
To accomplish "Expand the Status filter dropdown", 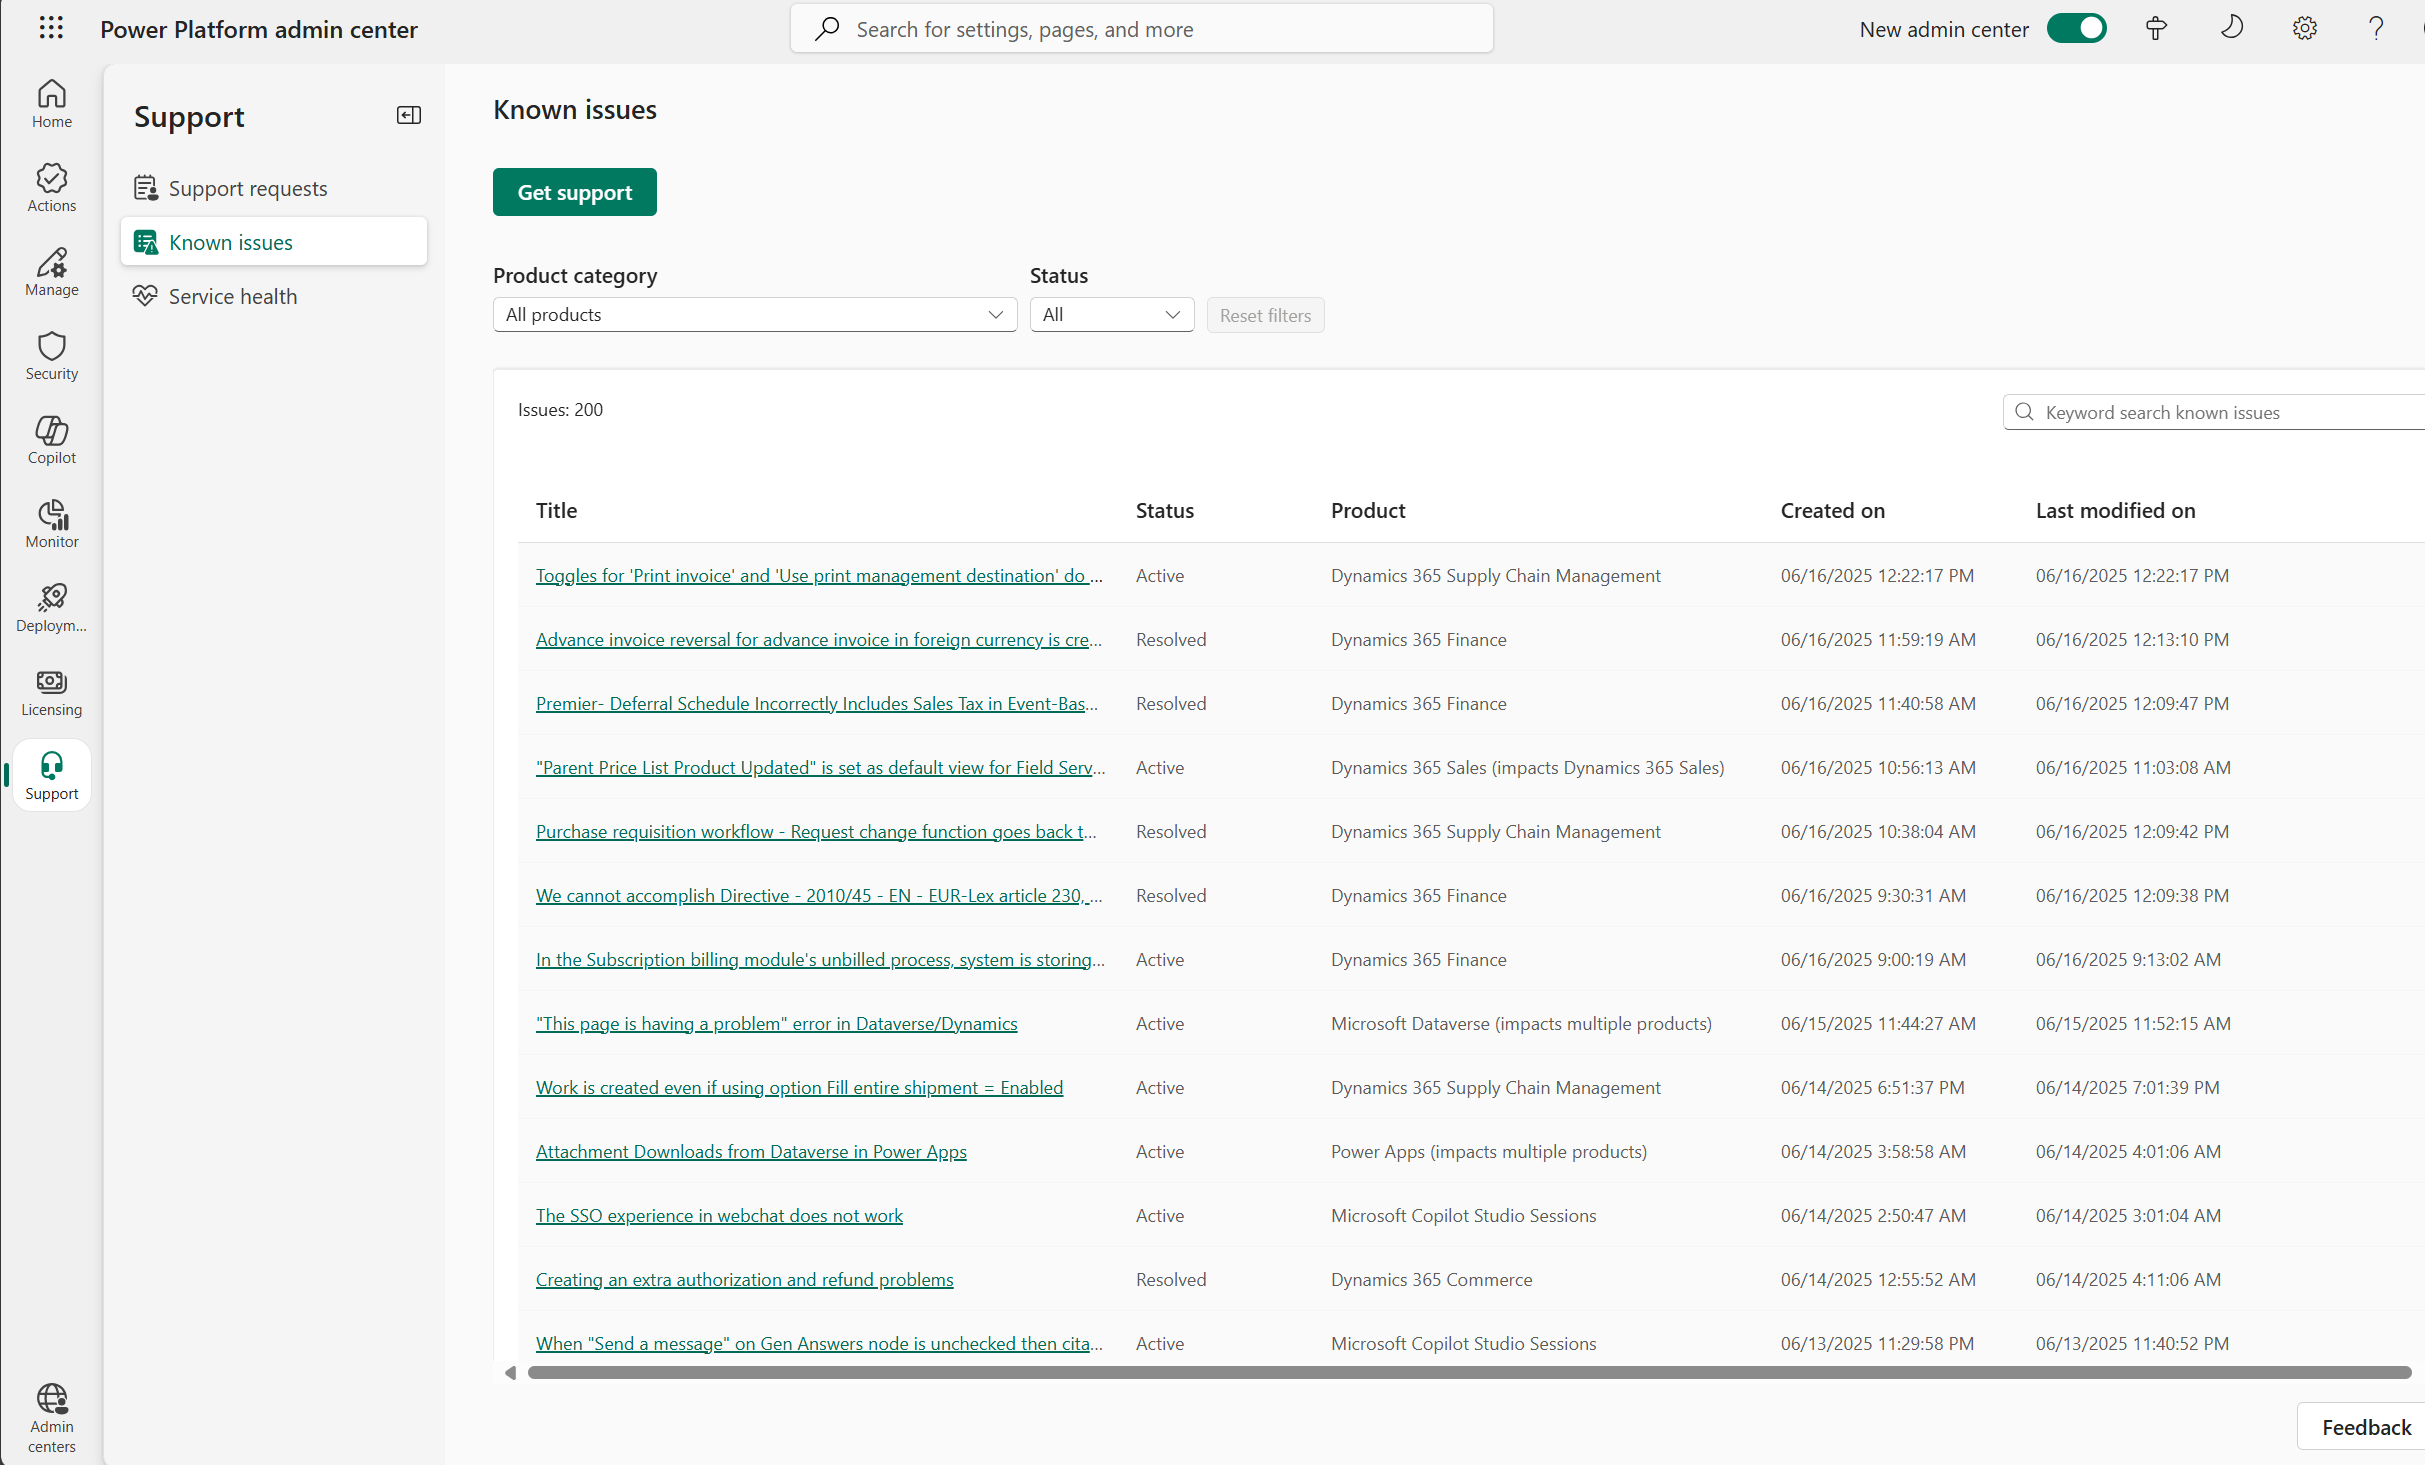I will point(1111,314).
